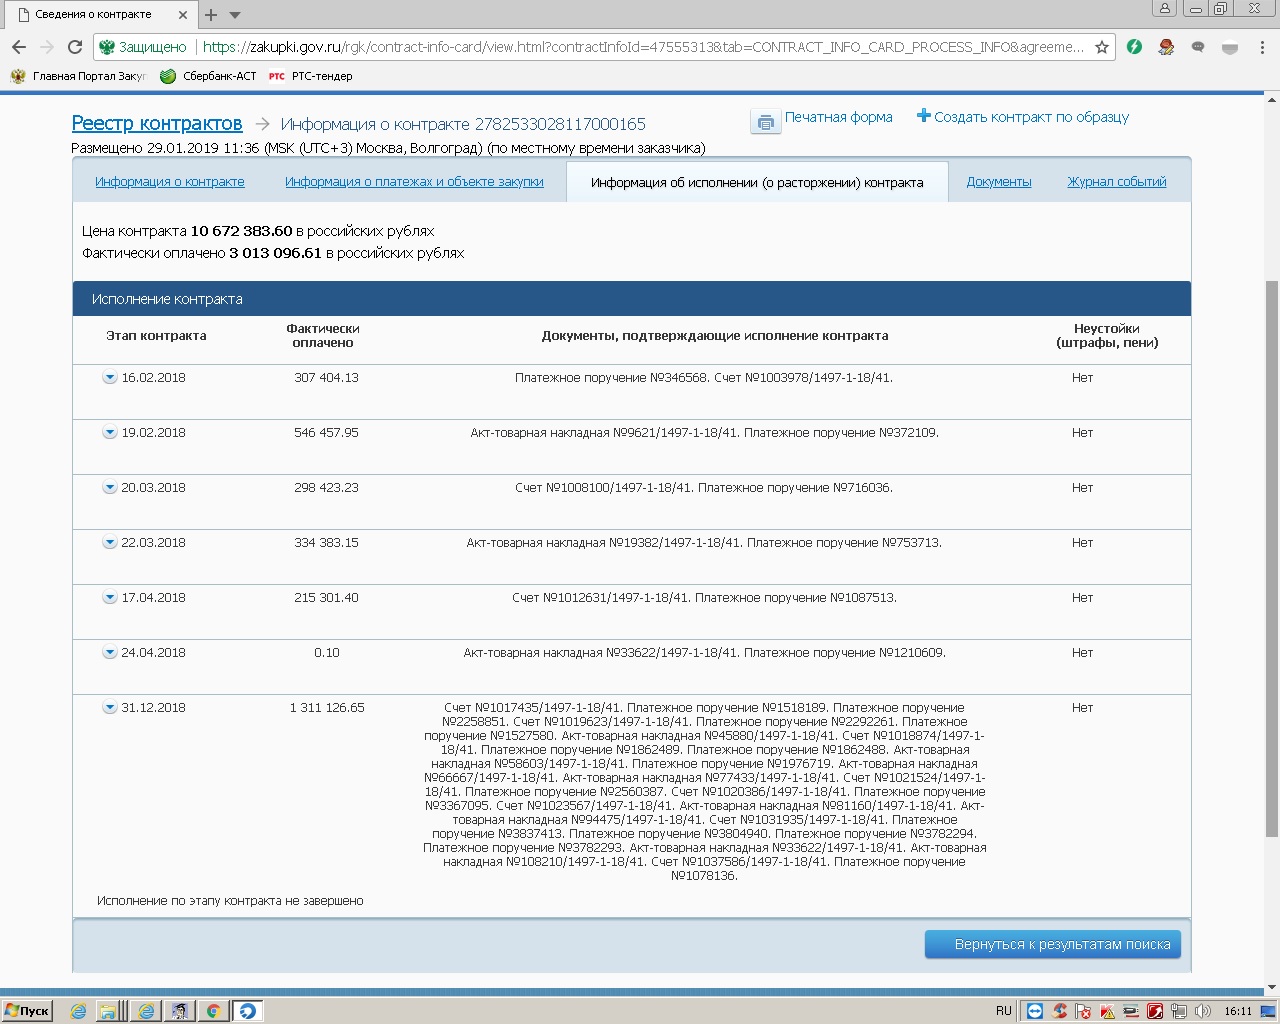Expand the 16.02.2018 contract stage
1280x1024 pixels.
point(109,378)
